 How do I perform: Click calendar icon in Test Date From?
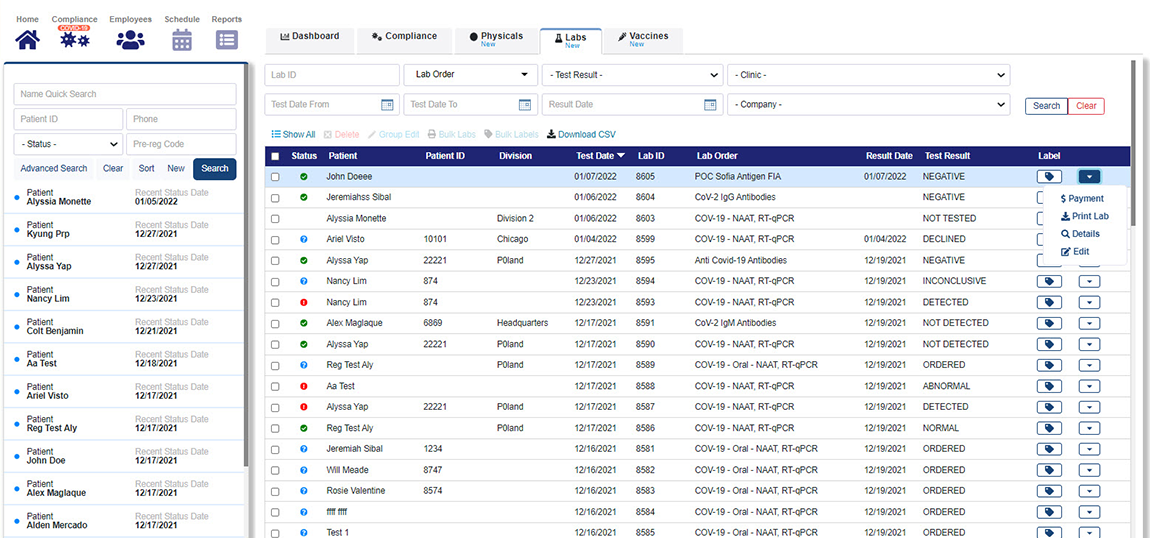[x=388, y=105]
